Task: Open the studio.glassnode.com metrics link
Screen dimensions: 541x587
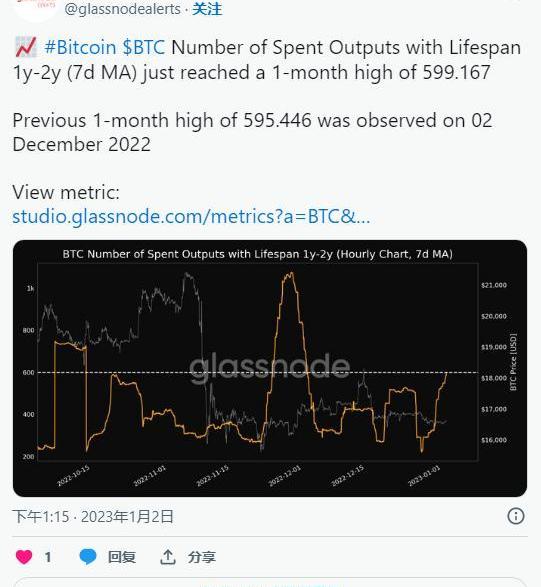Action: pyautogui.click(x=191, y=216)
